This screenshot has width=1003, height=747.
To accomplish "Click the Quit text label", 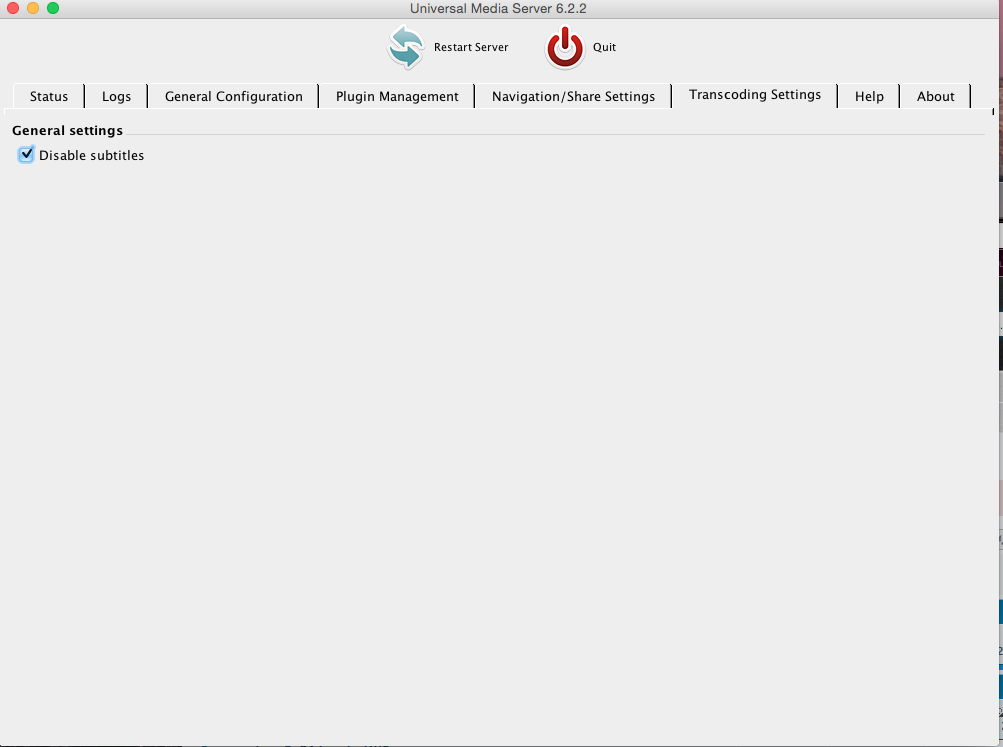I will 604,47.
